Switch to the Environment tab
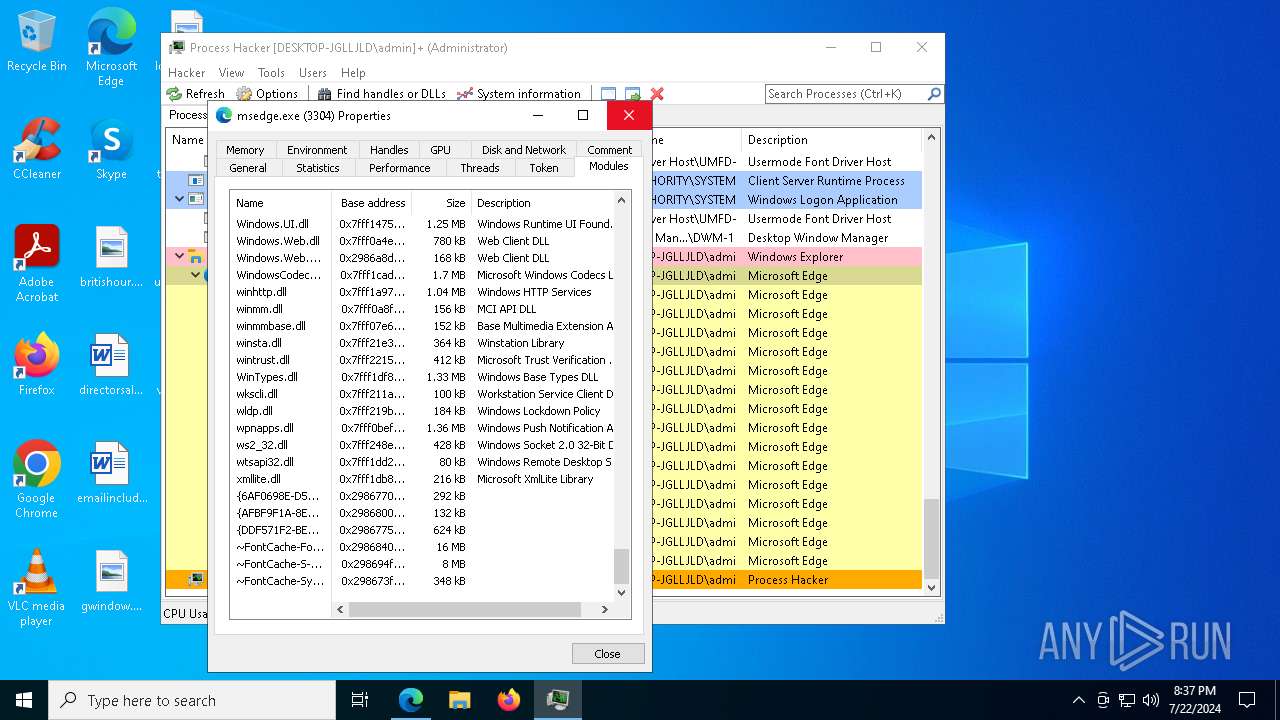The width and height of the screenshot is (1280, 720). (317, 150)
